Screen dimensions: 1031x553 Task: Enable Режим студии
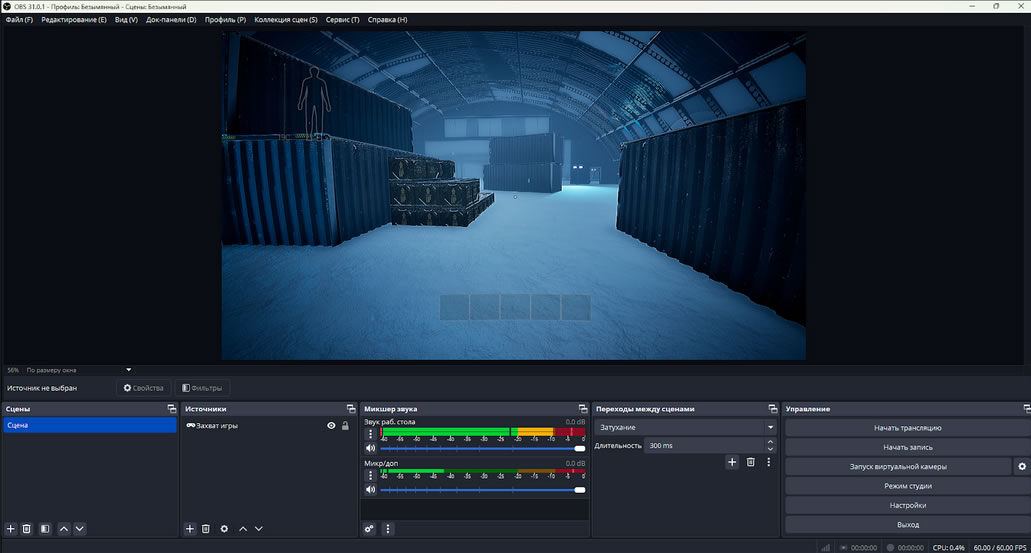(907, 486)
